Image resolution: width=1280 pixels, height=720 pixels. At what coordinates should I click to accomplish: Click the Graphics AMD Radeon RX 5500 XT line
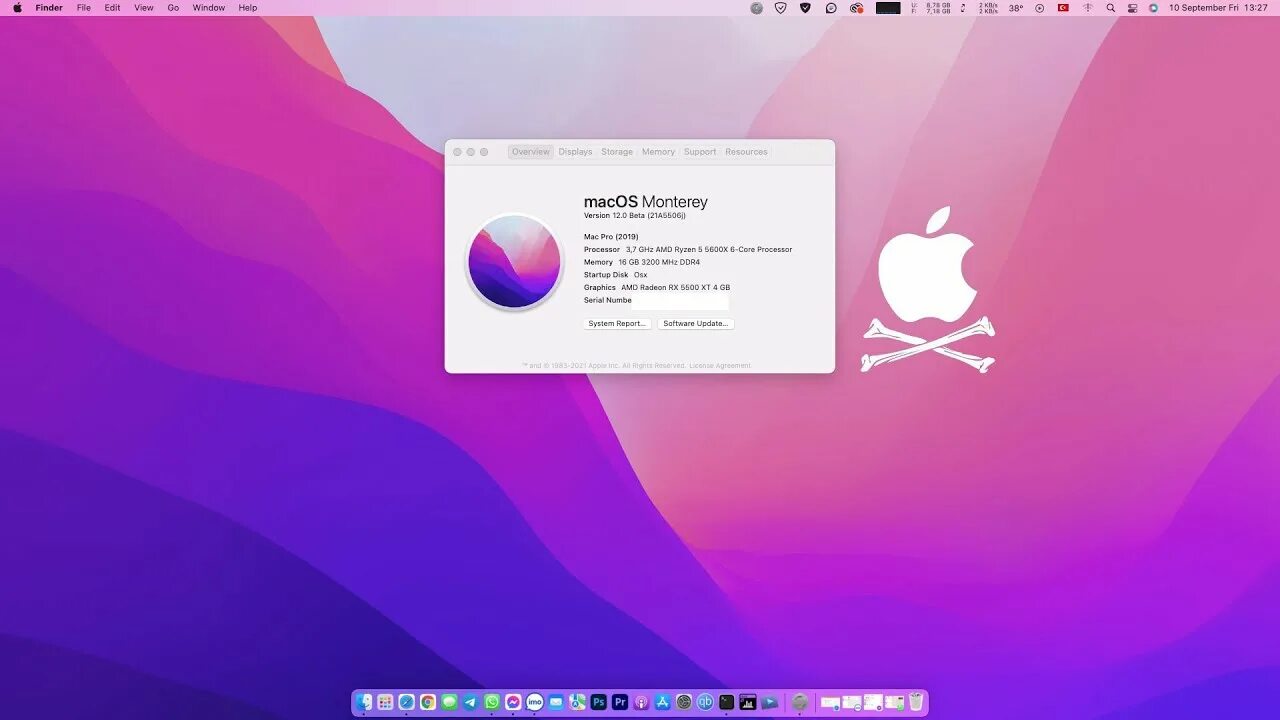[x=657, y=287]
